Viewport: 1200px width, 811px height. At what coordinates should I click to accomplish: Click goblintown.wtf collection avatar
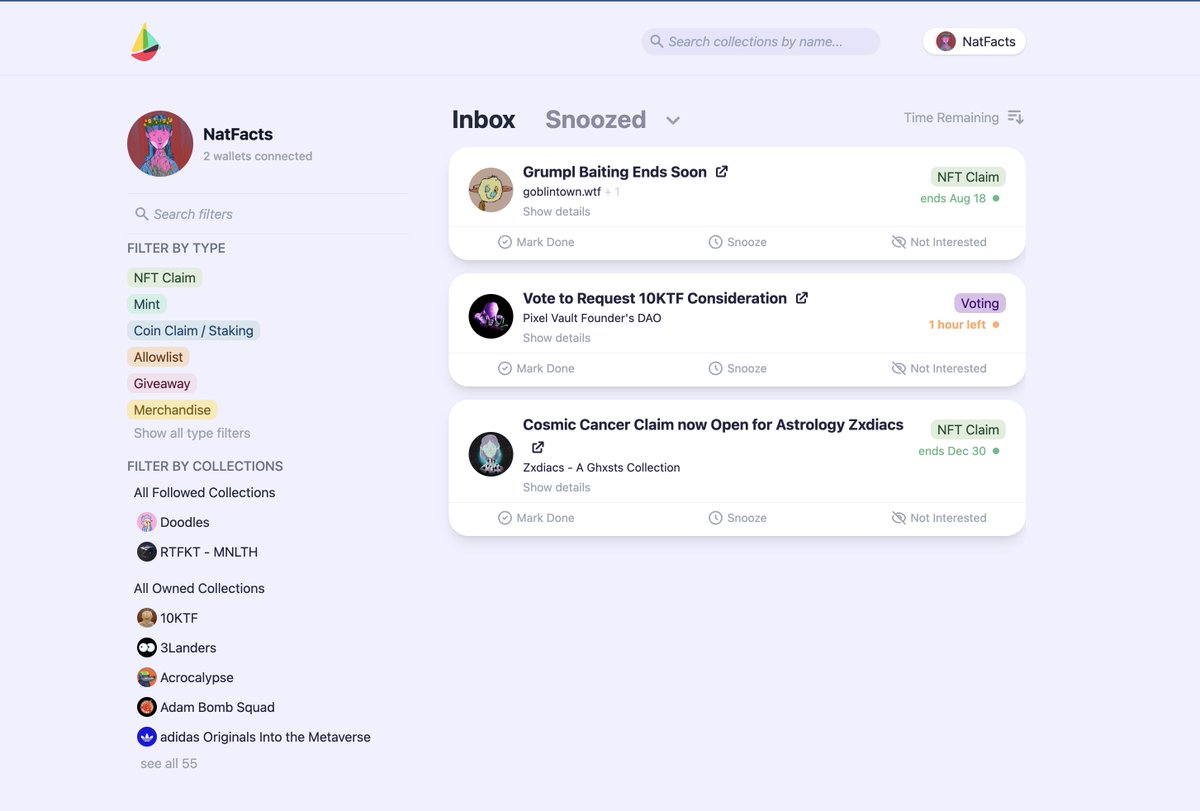click(x=491, y=190)
